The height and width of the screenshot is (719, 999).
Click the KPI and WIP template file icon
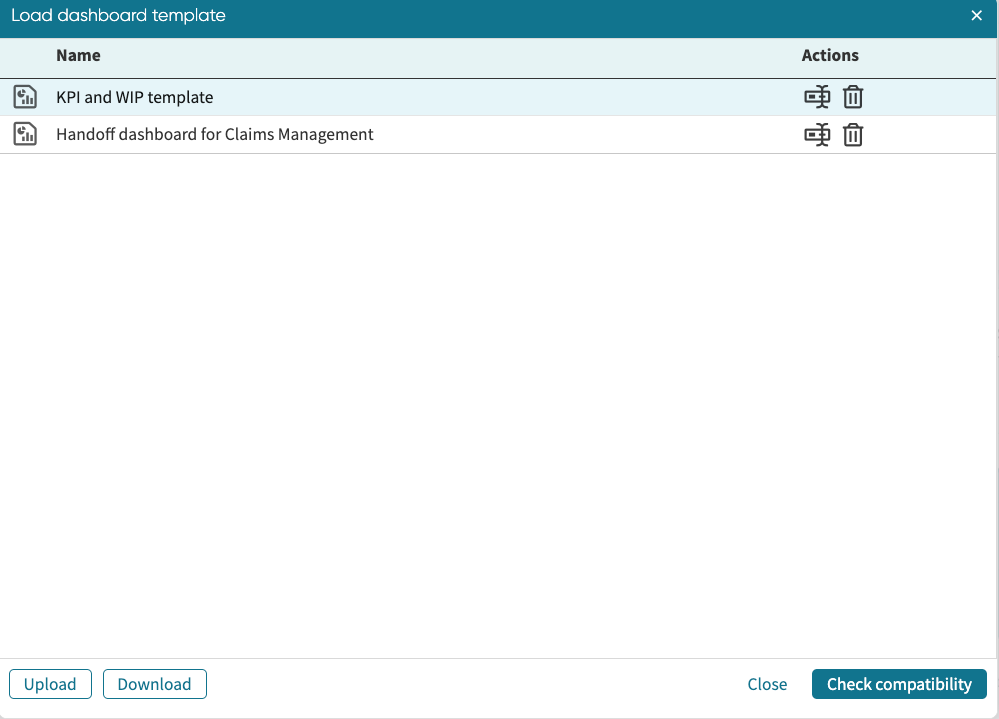point(25,97)
